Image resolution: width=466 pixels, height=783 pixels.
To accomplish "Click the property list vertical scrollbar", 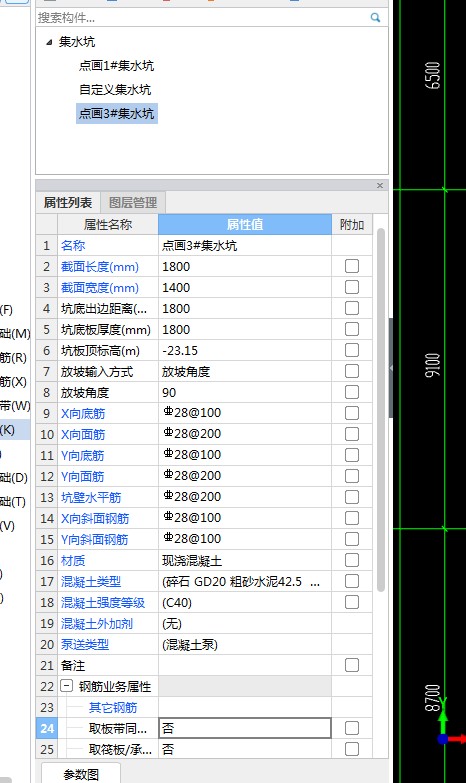I will coord(381,409).
